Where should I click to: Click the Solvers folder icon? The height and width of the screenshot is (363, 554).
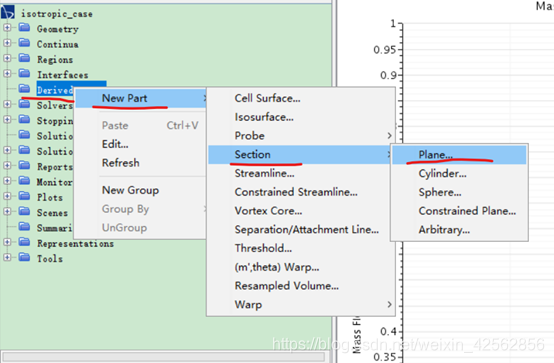point(24,104)
